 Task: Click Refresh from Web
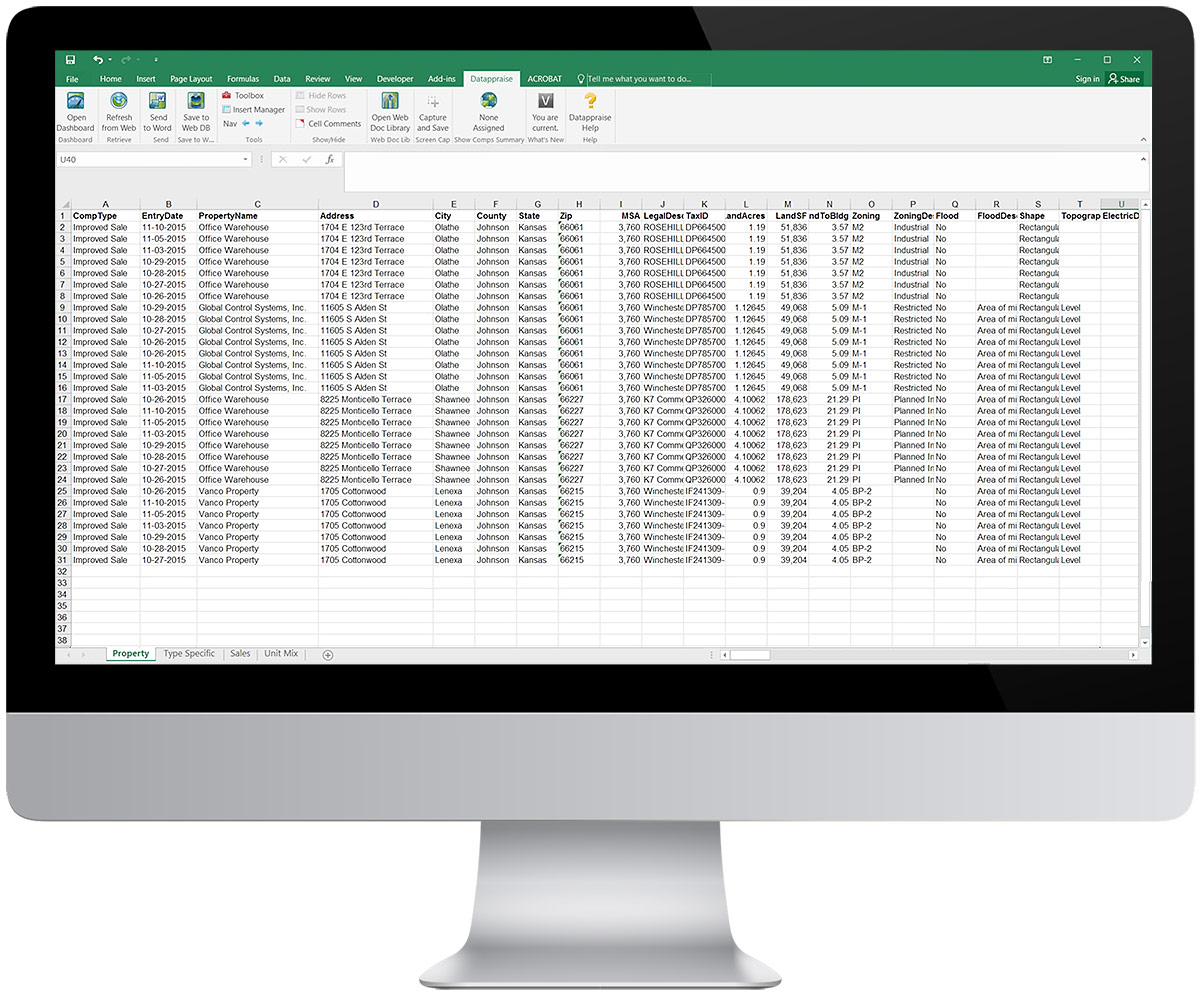click(x=119, y=111)
